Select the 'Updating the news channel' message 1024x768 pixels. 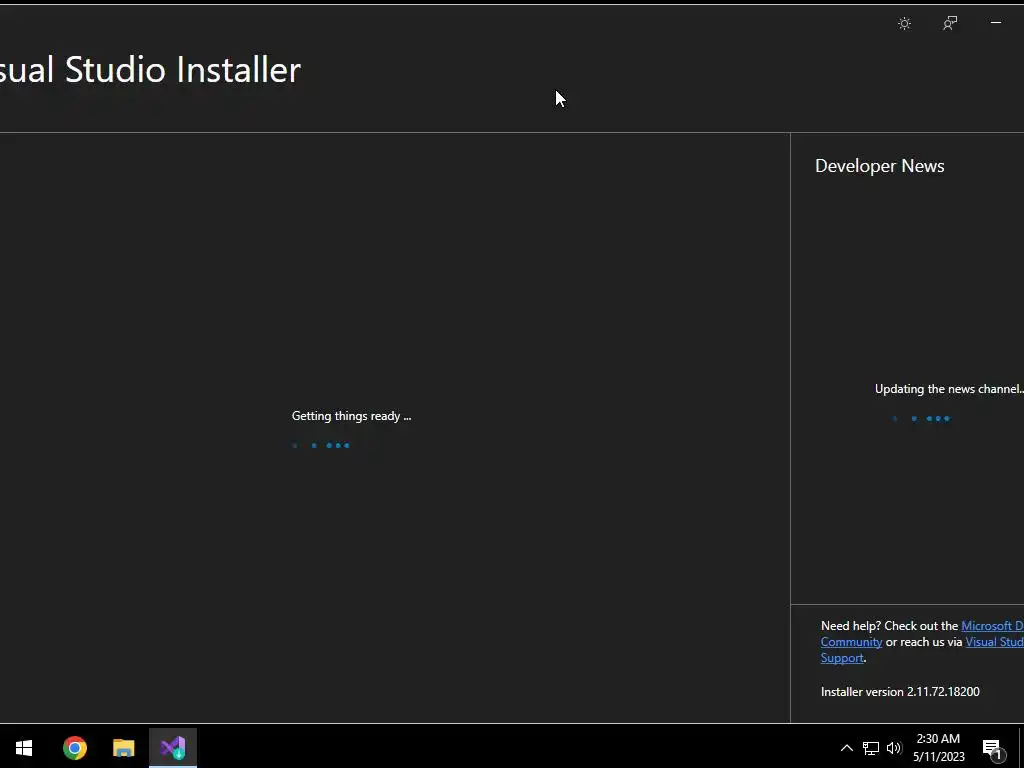949,389
